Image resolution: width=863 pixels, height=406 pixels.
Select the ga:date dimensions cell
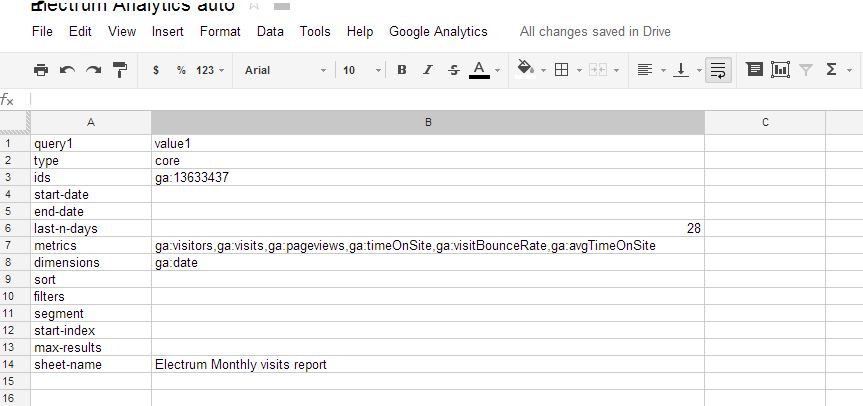coord(428,262)
